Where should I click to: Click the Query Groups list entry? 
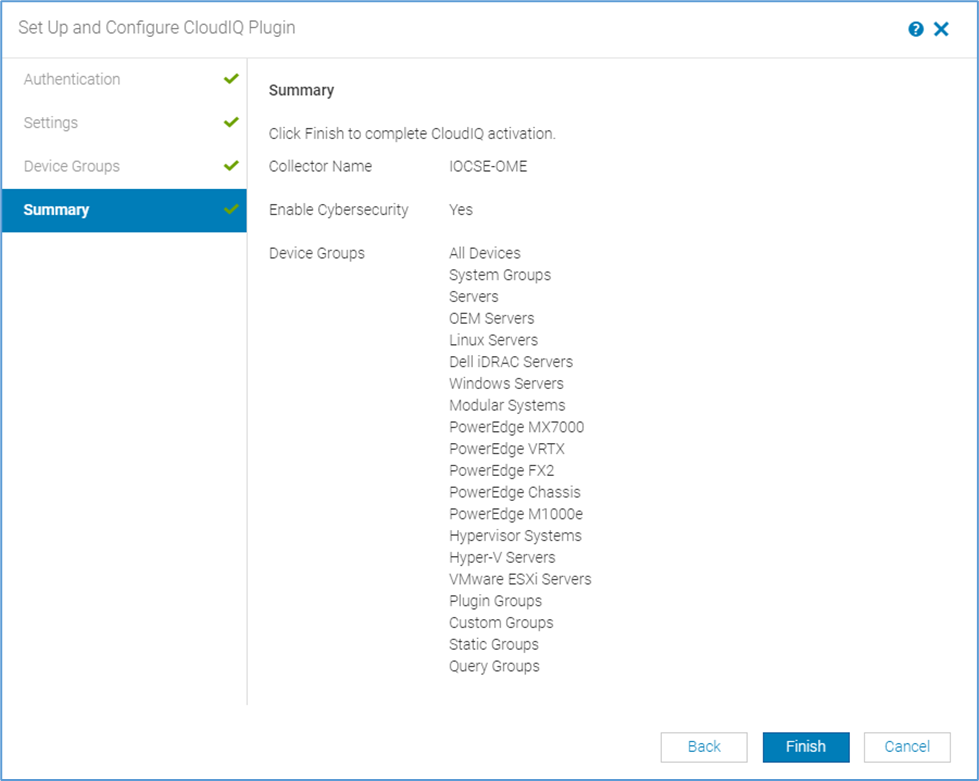pyautogui.click(x=494, y=666)
